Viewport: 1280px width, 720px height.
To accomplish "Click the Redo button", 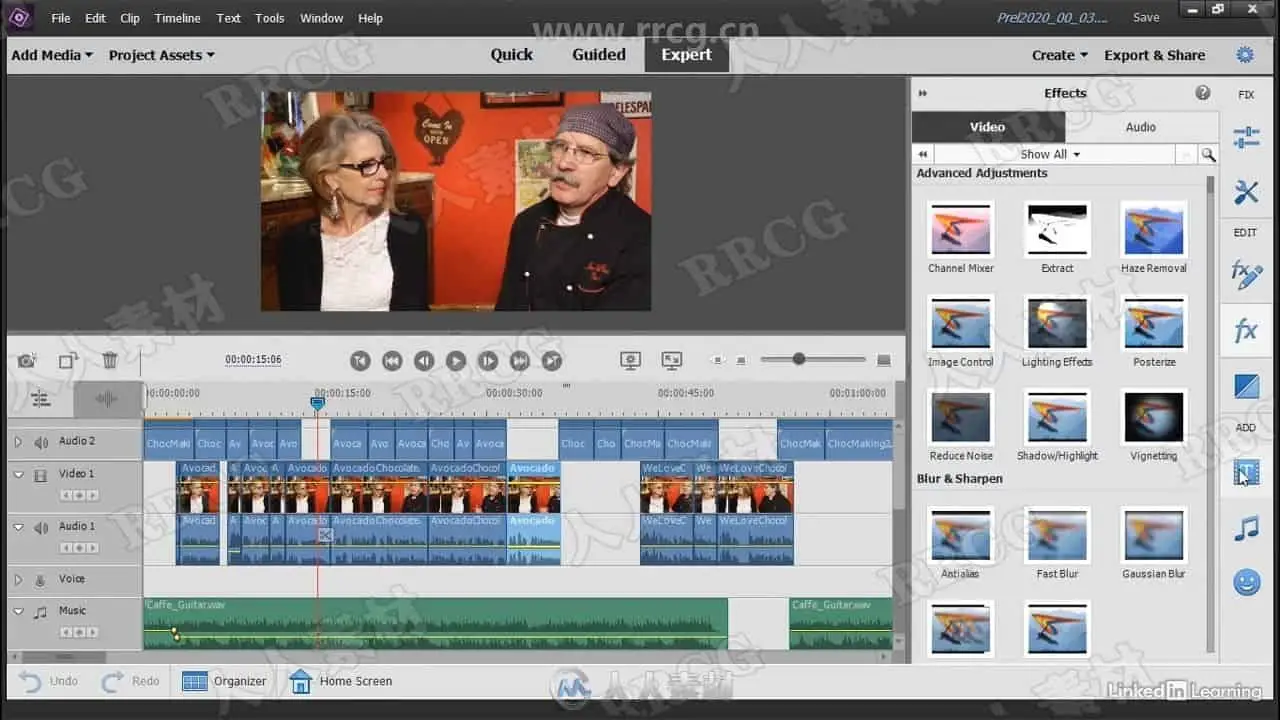I will click(x=131, y=681).
